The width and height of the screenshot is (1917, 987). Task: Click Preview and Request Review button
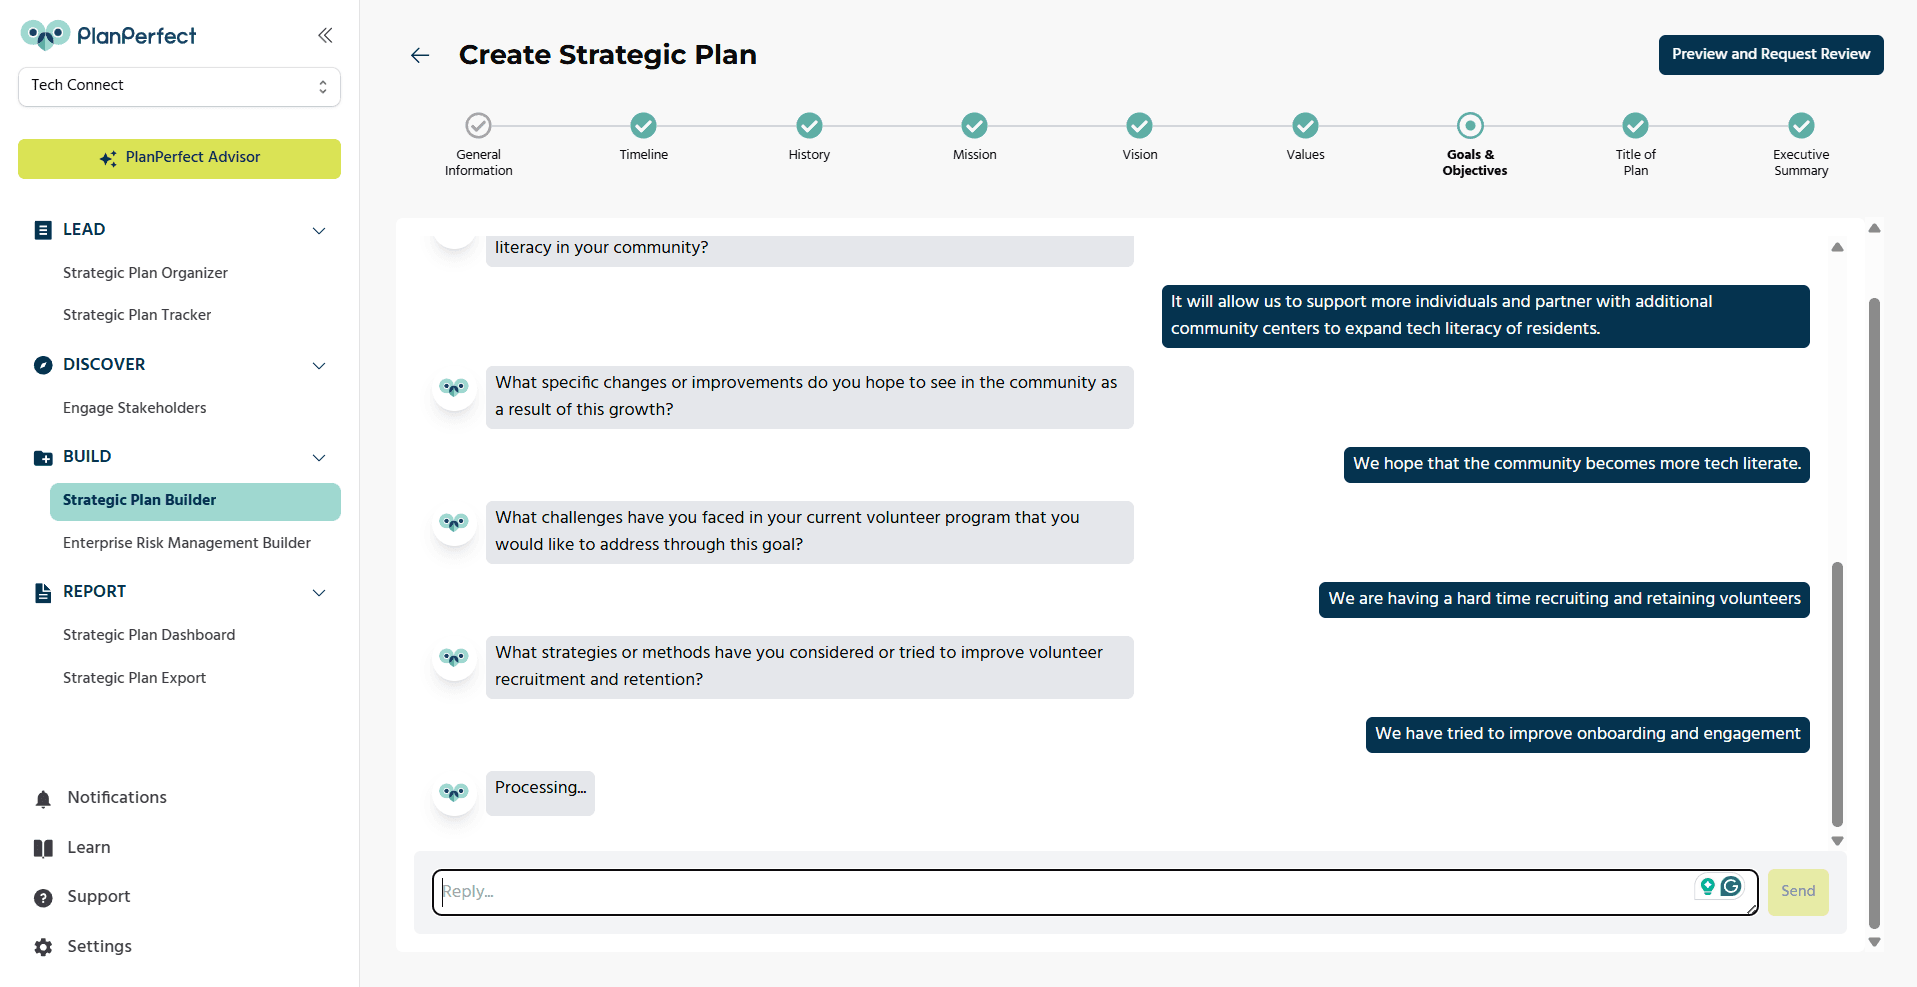[x=1771, y=55]
